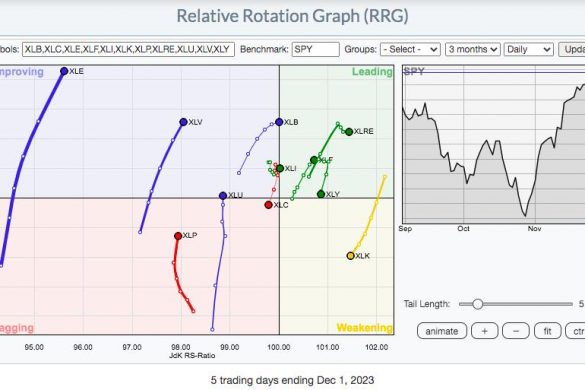
Task: Click the yellow XLK marker
Action: click(350, 256)
